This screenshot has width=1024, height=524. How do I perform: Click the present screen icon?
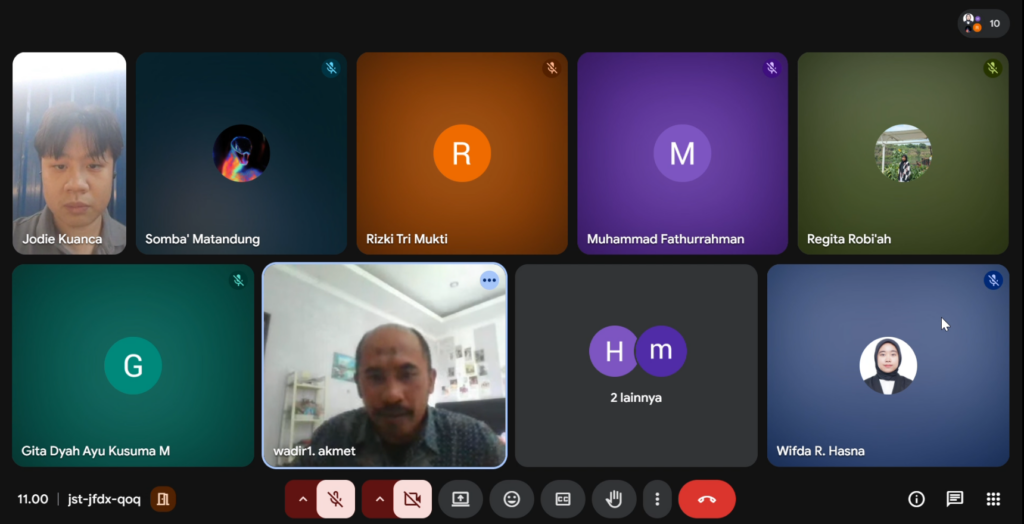460,499
